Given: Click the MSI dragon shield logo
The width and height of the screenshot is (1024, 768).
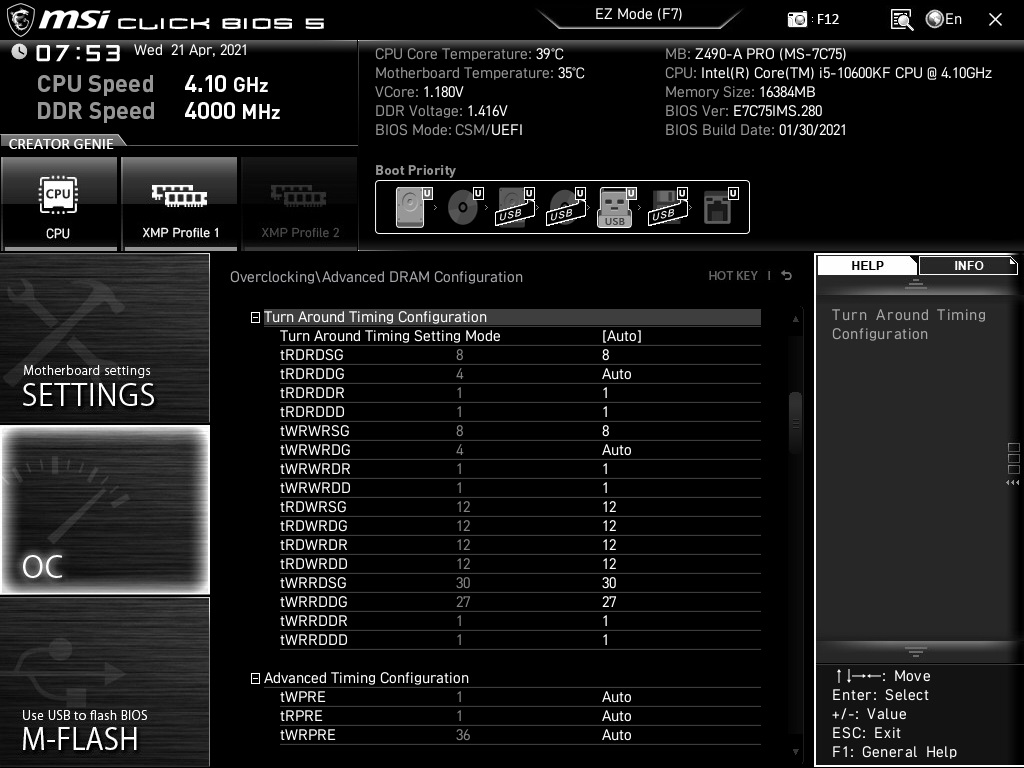Looking at the screenshot, I should (20, 20).
